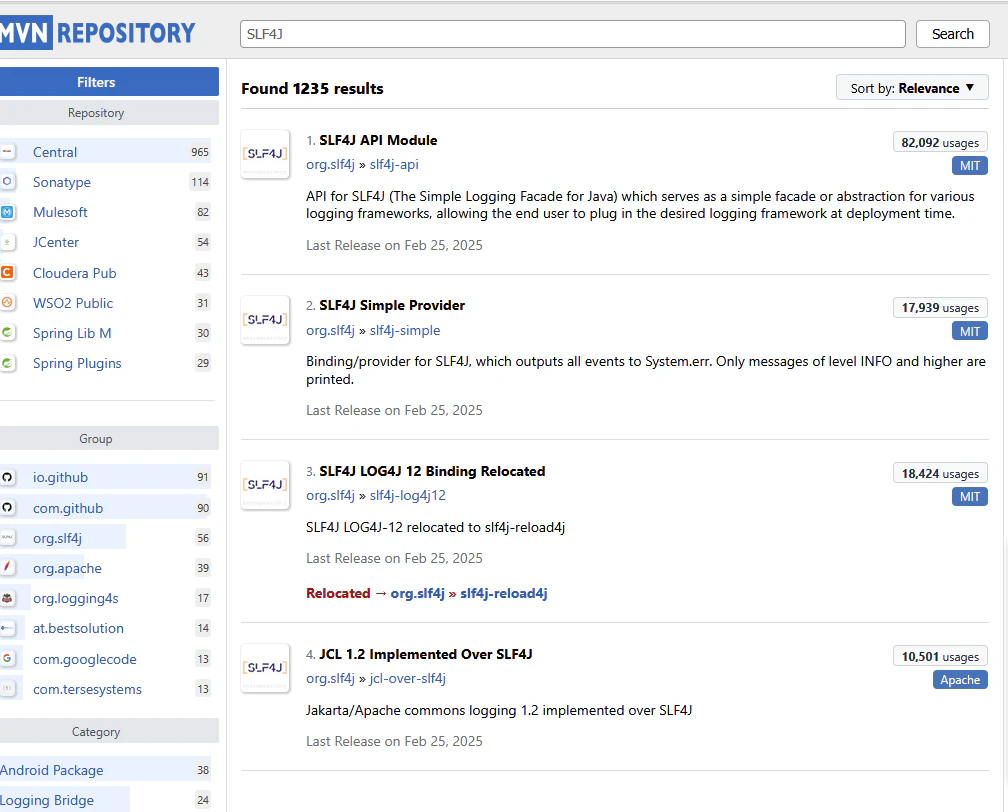Open the Sort by Relevance dropdown
The width and height of the screenshot is (1008, 812).
[912, 88]
